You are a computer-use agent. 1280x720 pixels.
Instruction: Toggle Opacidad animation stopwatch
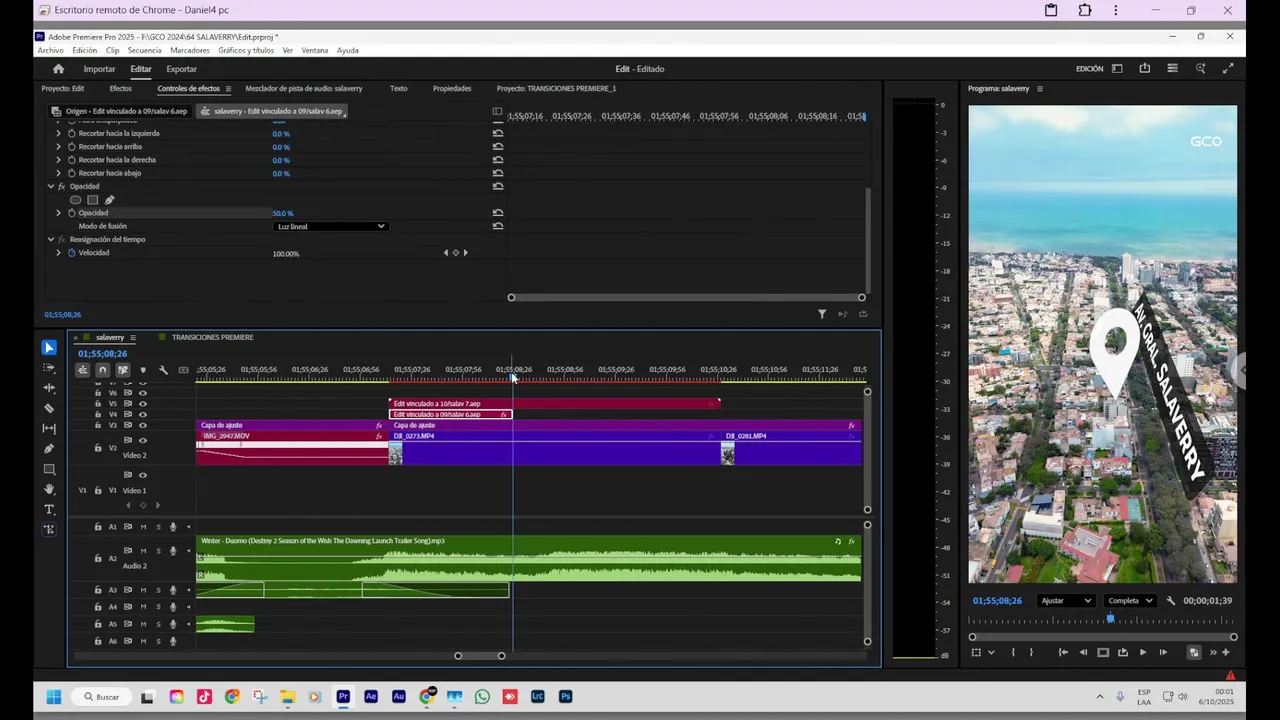71,213
